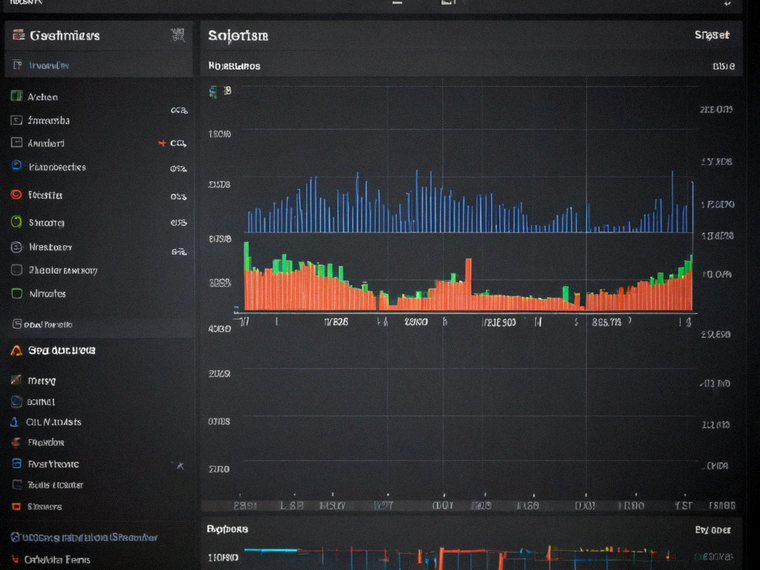Select the blue flask icon in lower sidebar
The image size is (760, 570).
pos(15,422)
